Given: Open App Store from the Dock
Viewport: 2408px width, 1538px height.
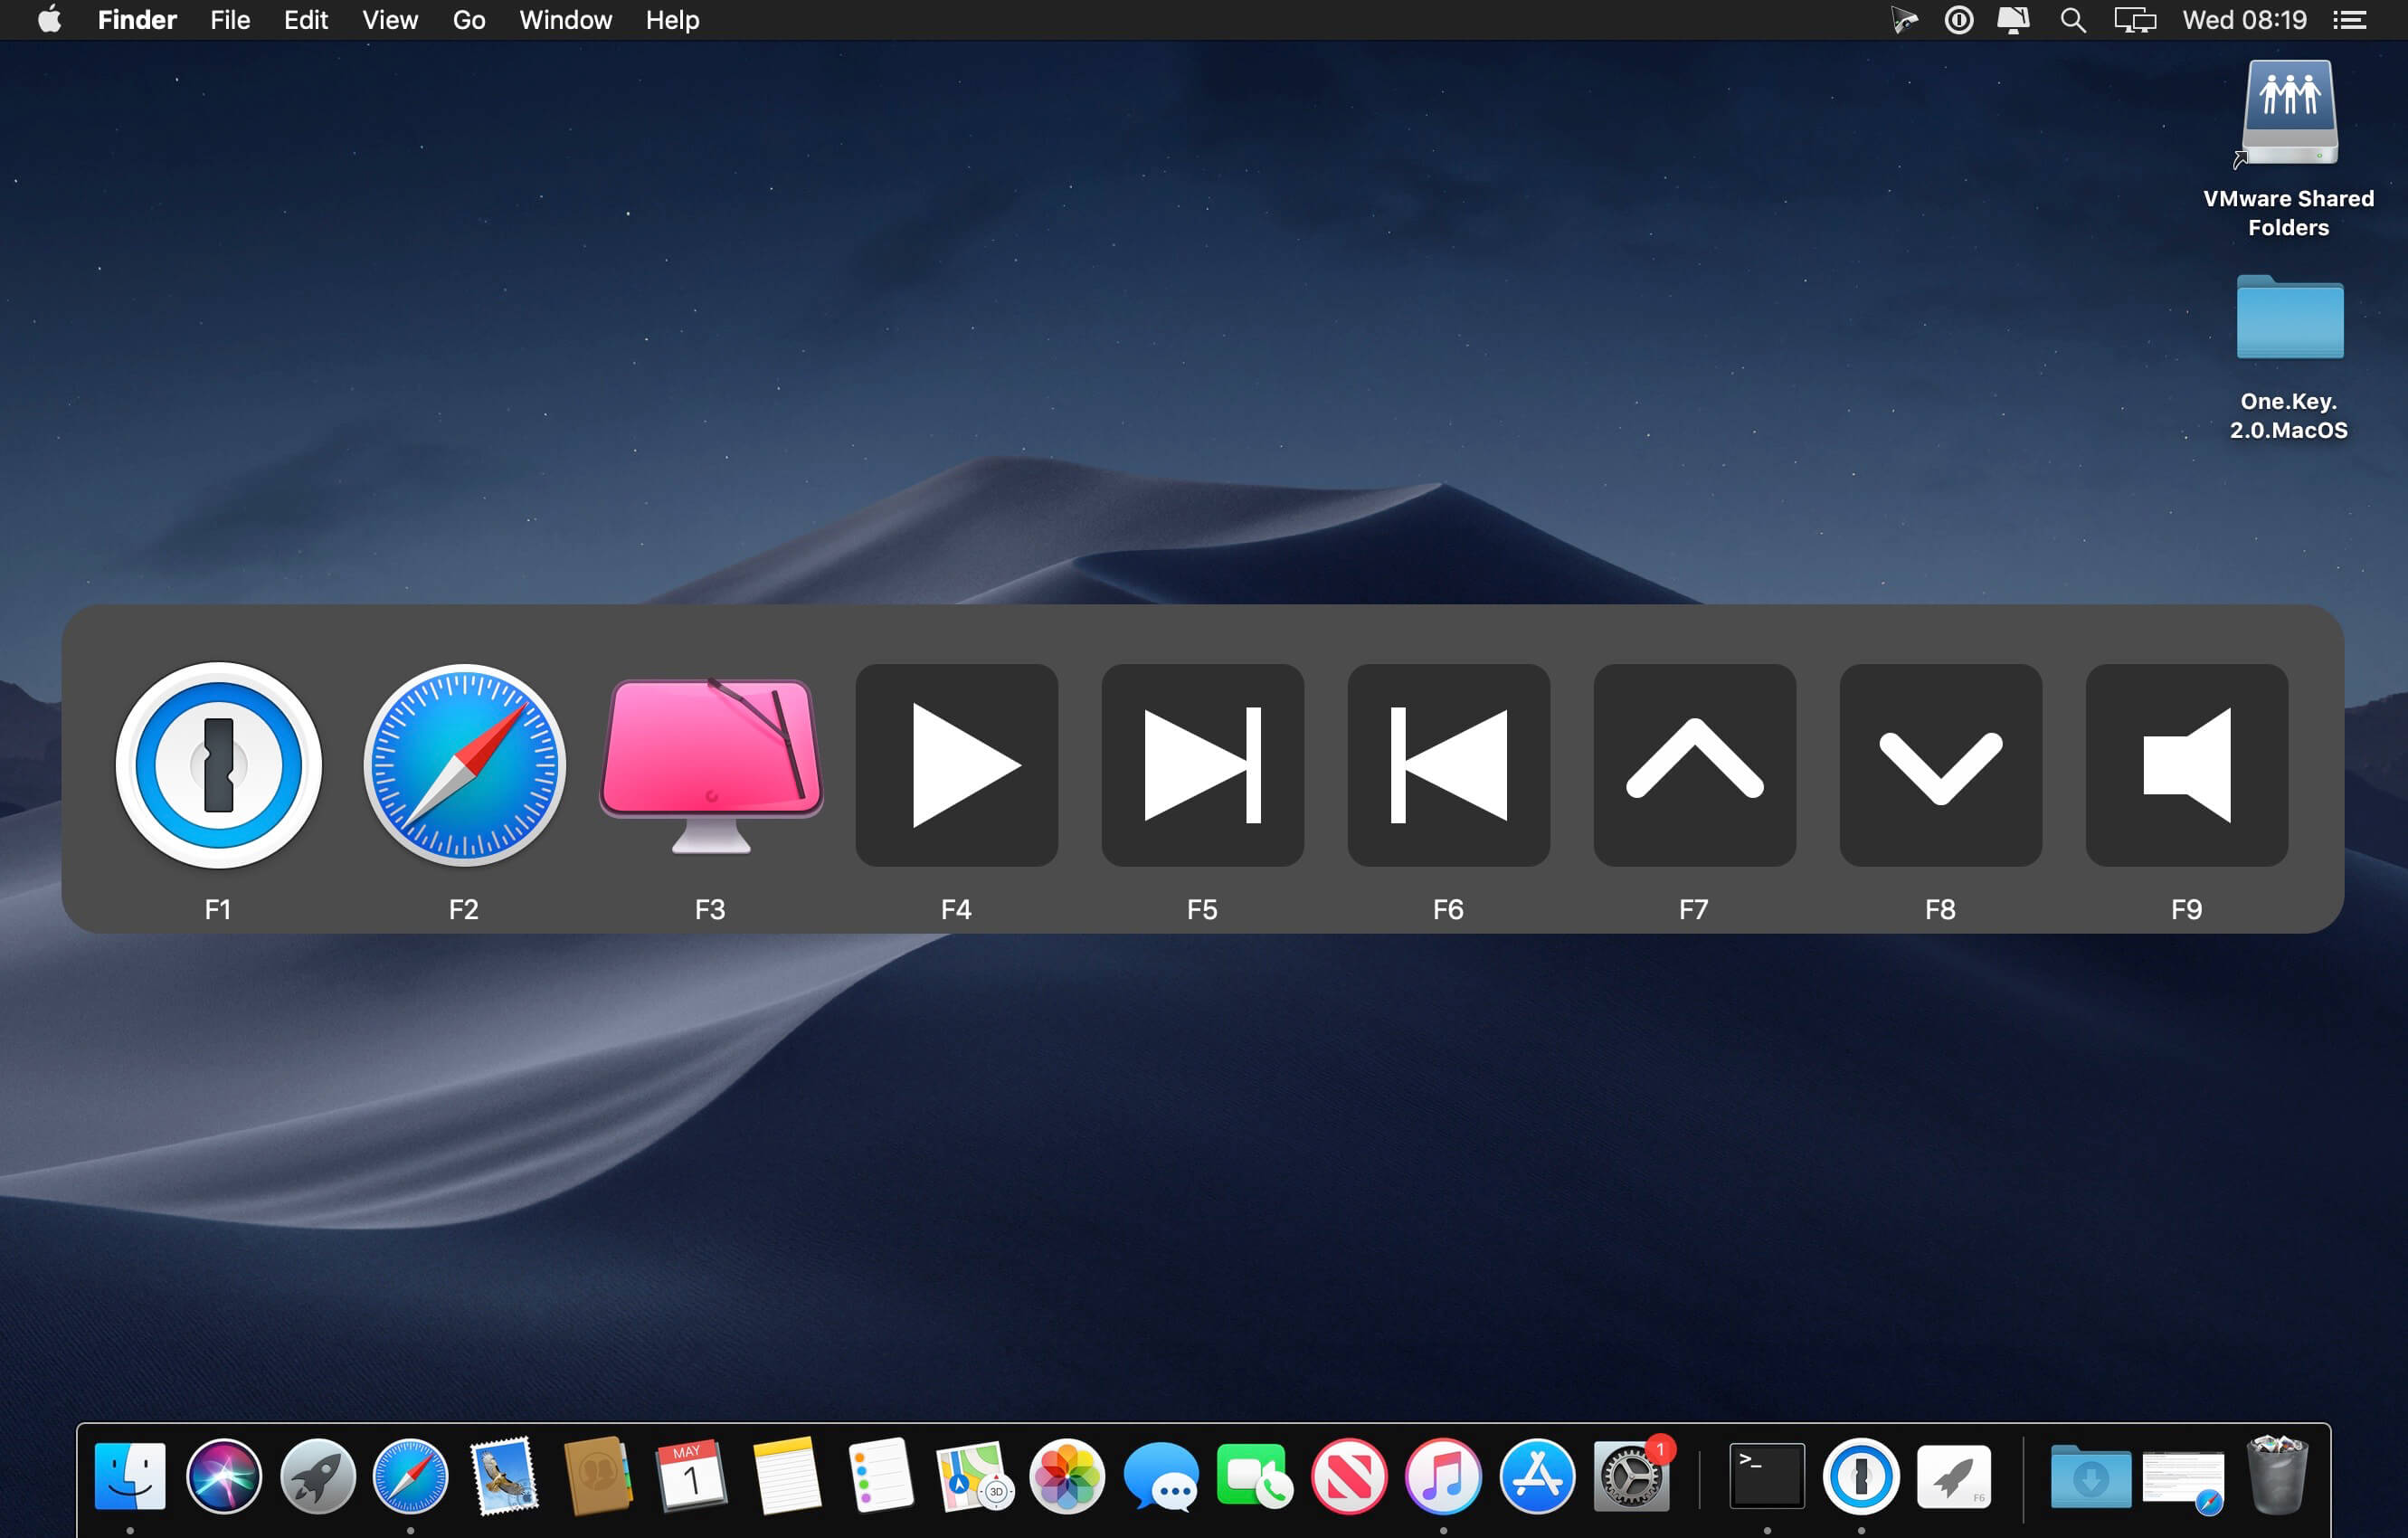Looking at the screenshot, I should 1537,1475.
